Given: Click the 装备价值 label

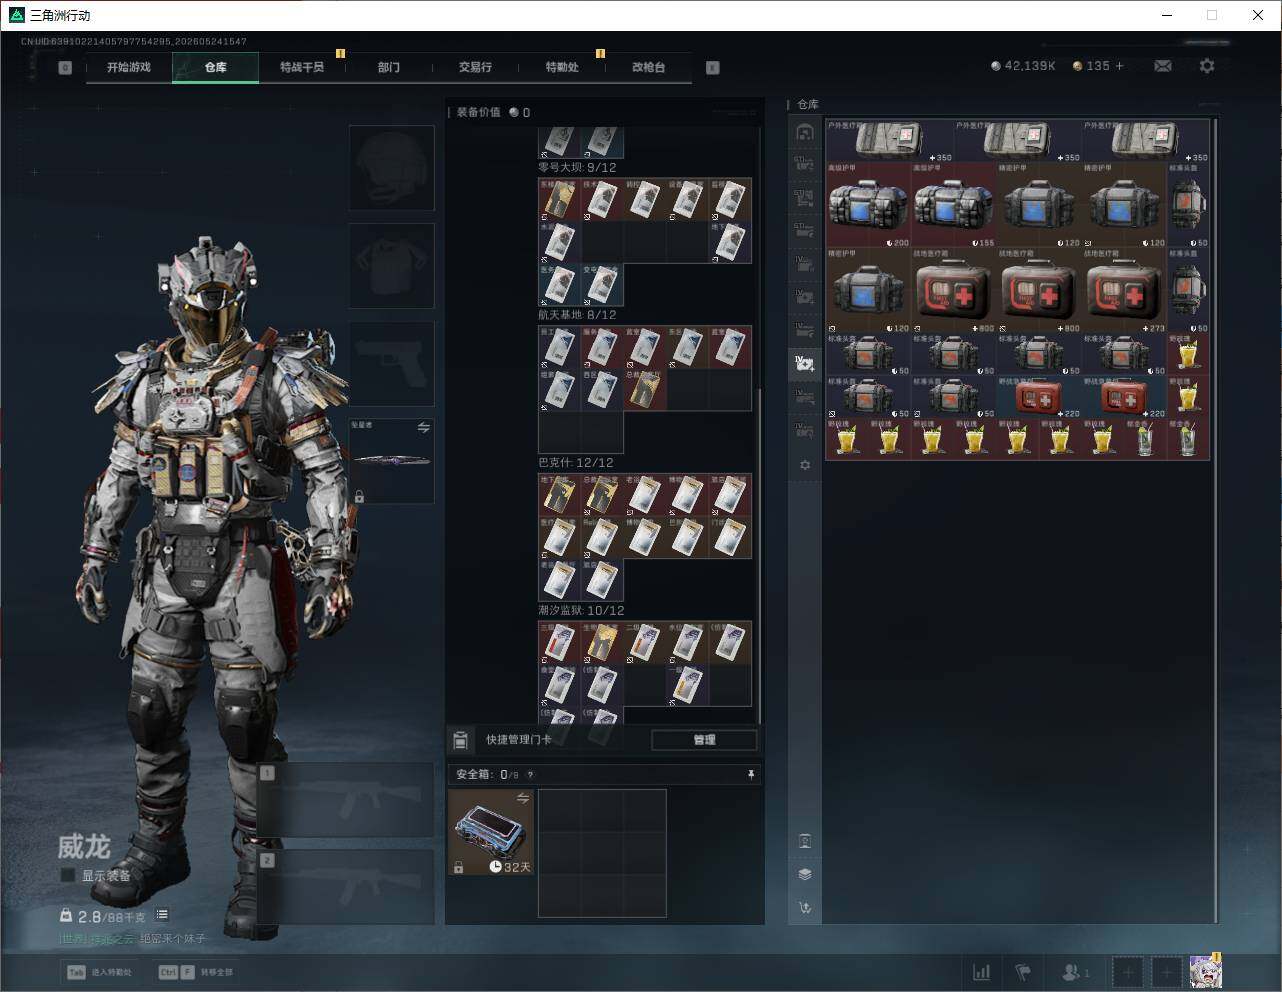Looking at the screenshot, I should (x=478, y=112).
